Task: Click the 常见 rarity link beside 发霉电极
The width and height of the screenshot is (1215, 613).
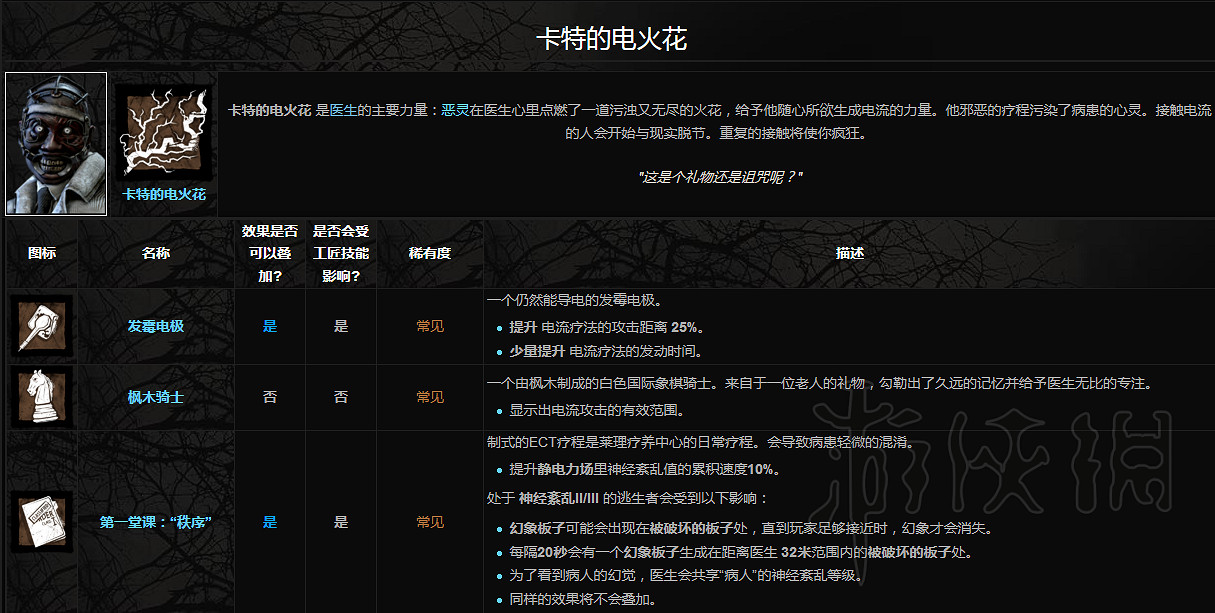Action: pyautogui.click(x=429, y=325)
